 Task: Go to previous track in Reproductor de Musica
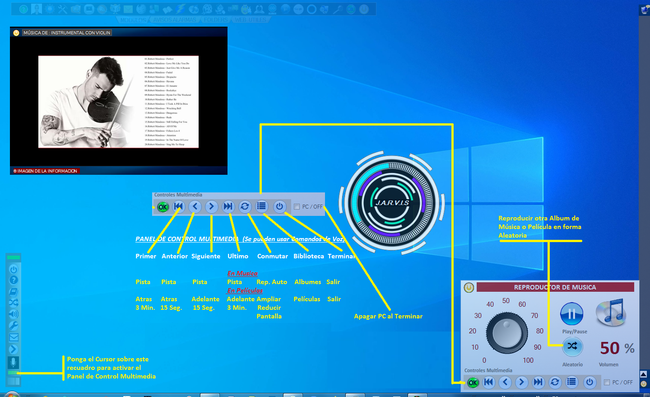(x=505, y=382)
